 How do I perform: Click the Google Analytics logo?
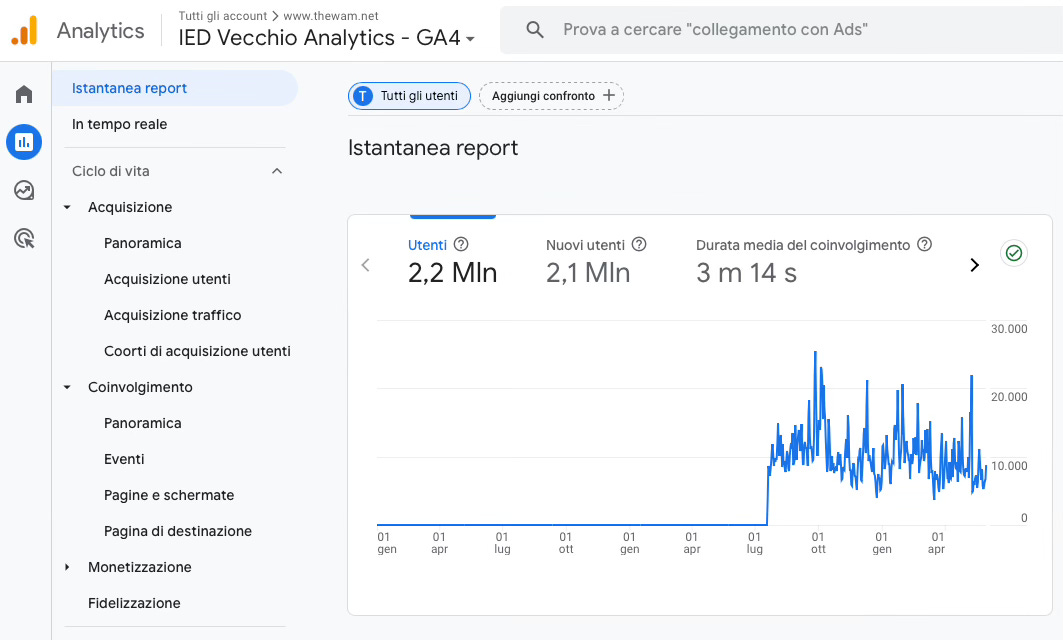click(x=24, y=31)
